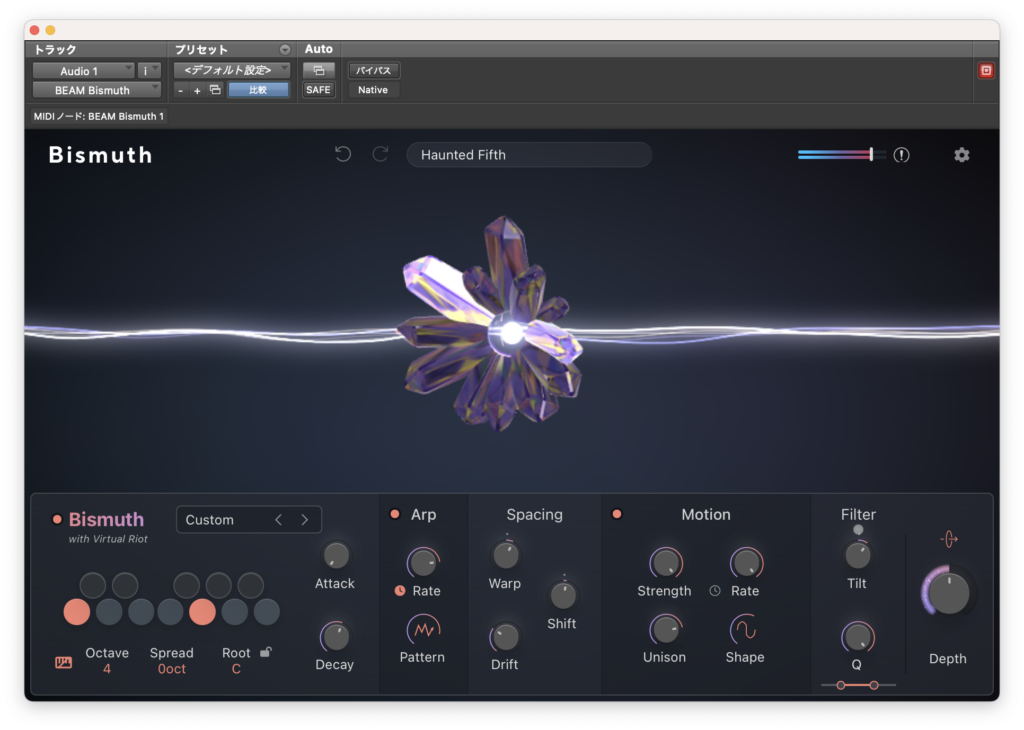Screen dimensions: 1024x730
Task: Open Bismuth settings gear
Action: point(961,155)
